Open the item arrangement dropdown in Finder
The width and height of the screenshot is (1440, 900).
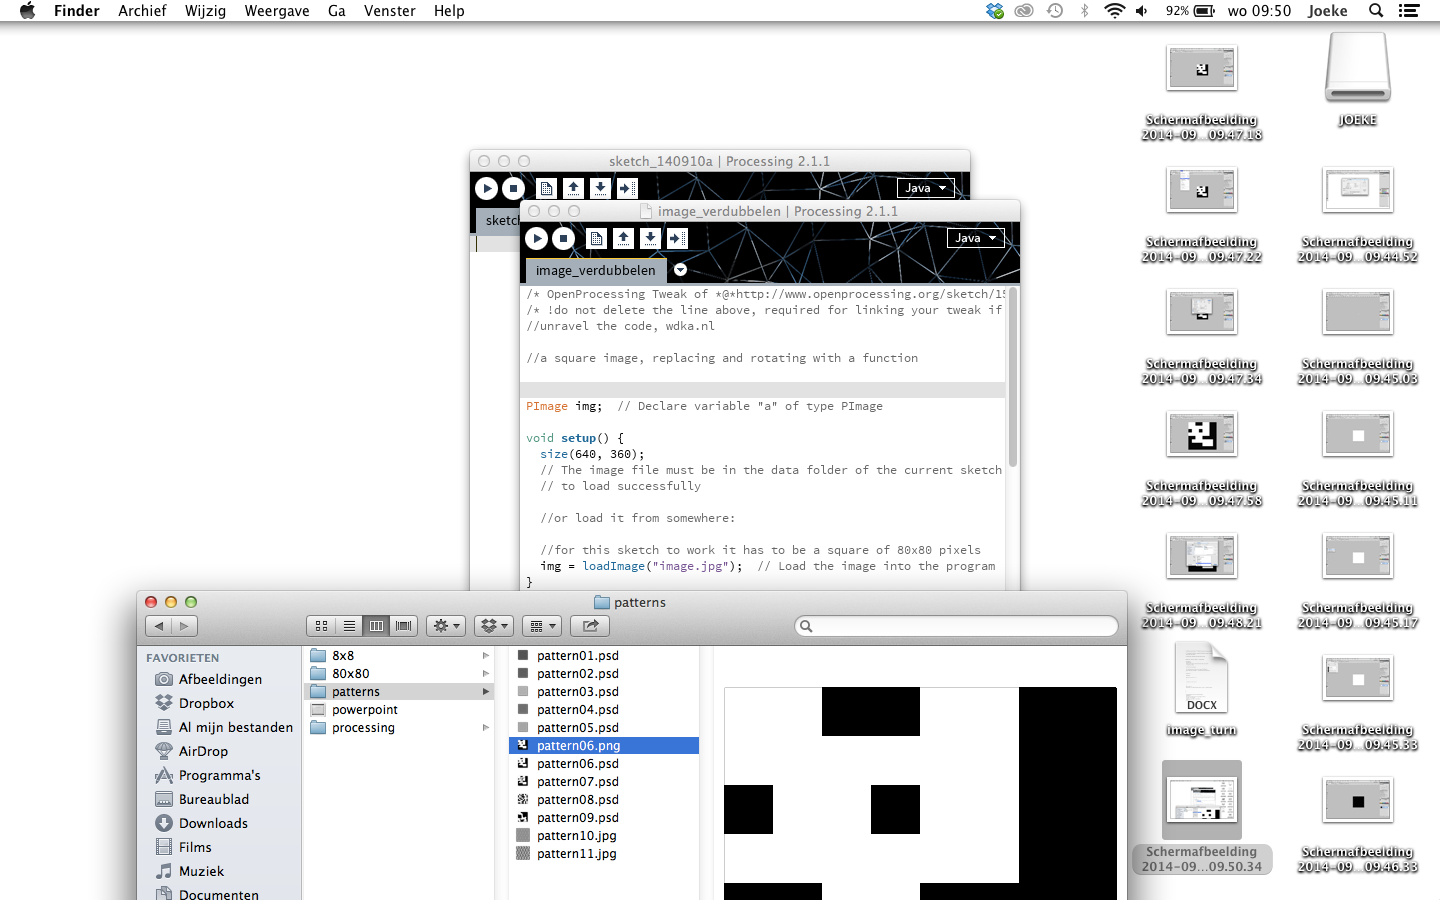pyautogui.click(x=541, y=625)
